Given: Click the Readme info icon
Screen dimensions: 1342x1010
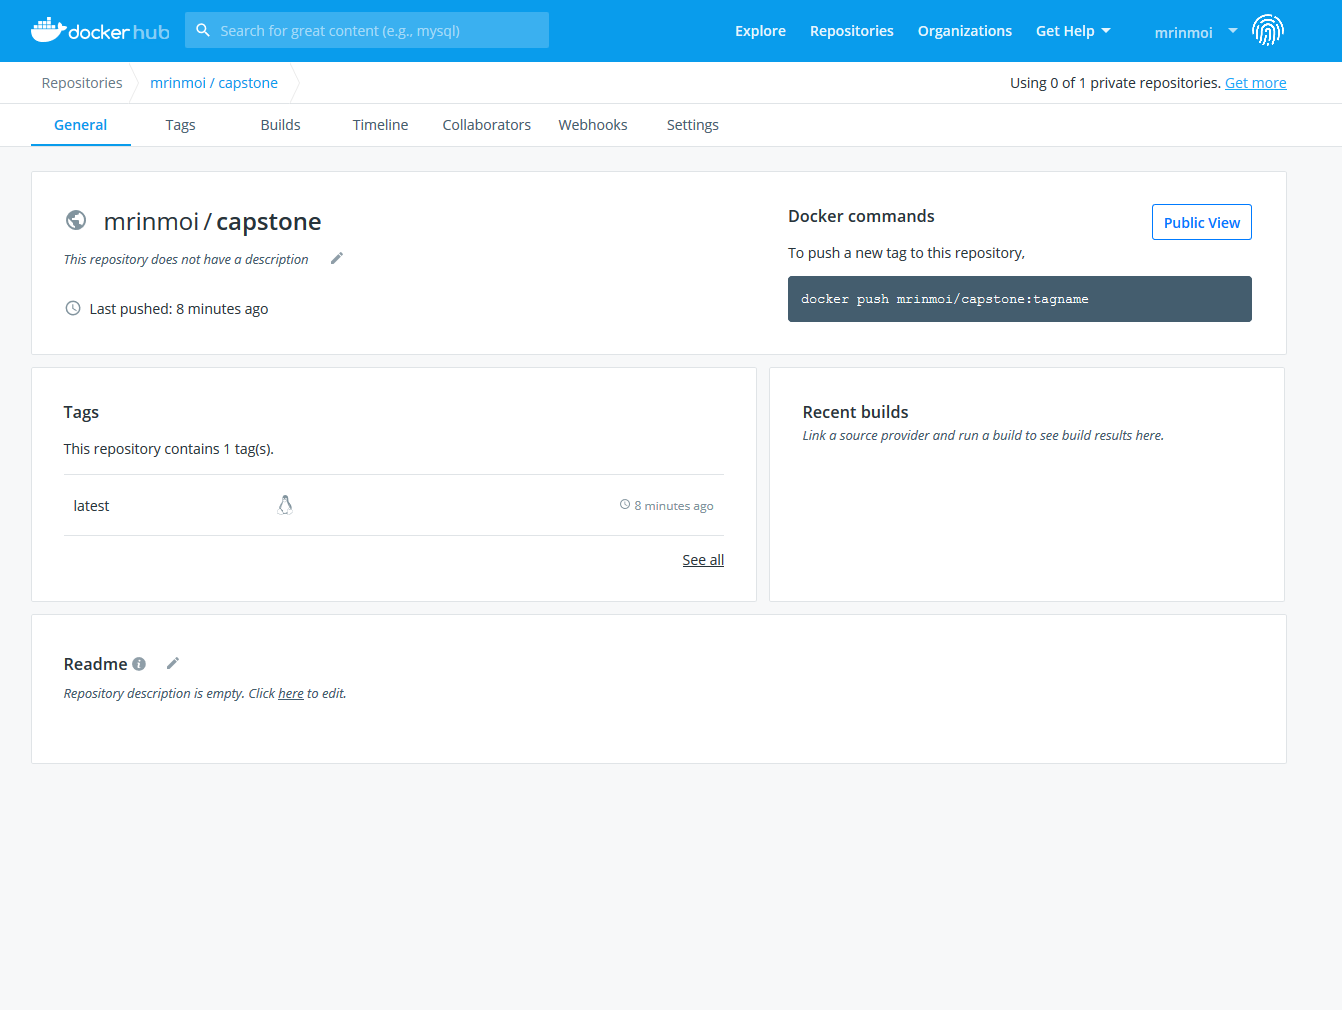Looking at the screenshot, I should point(139,664).
